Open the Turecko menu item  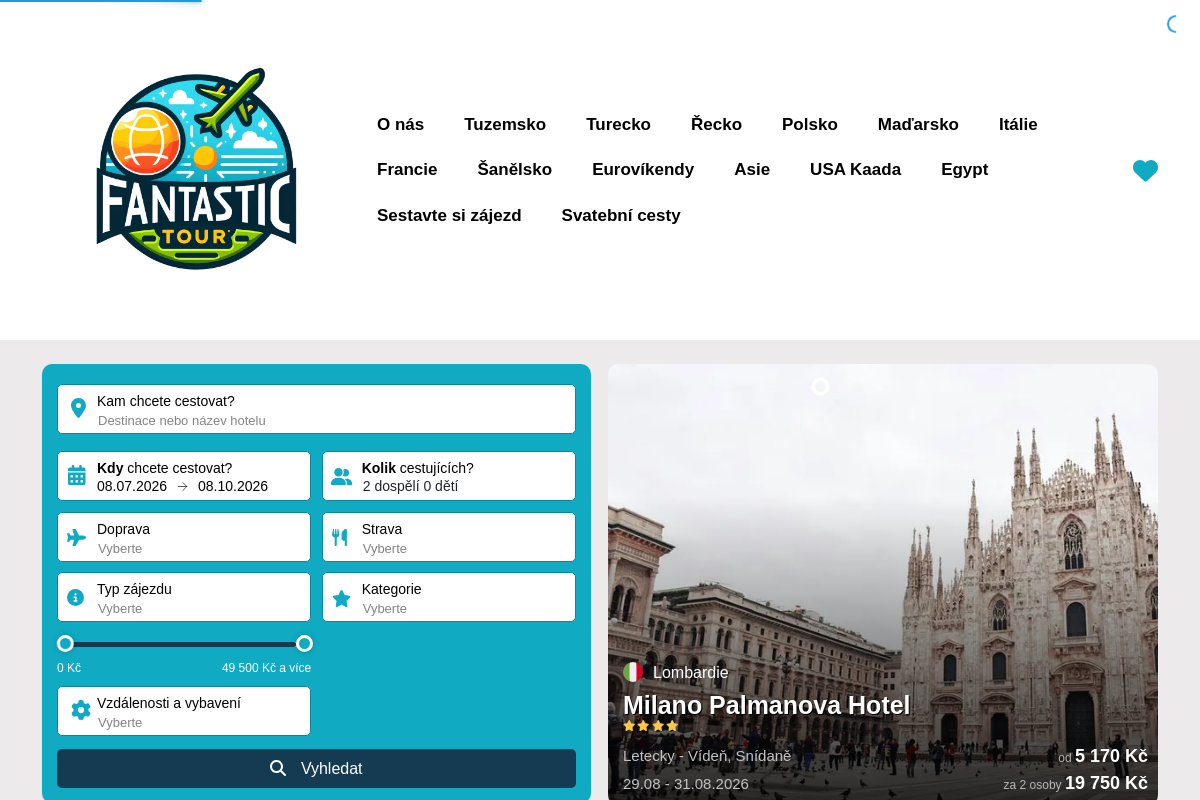[x=618, y=124]
